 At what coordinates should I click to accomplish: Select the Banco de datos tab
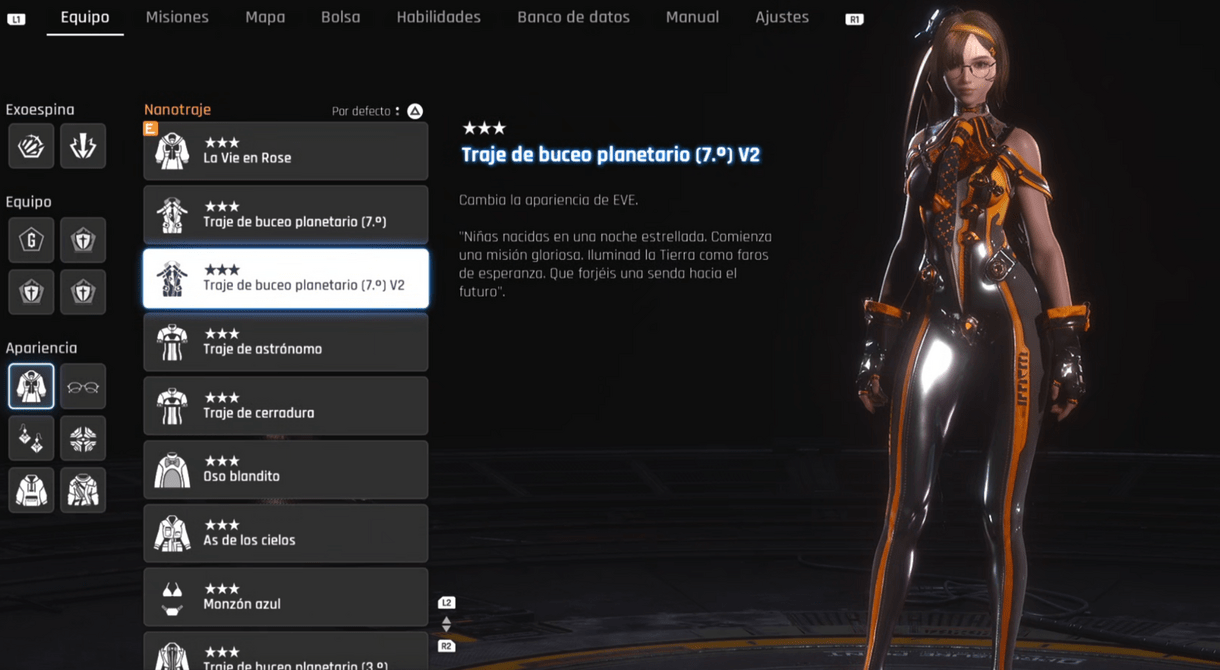[x=573, y=17]
